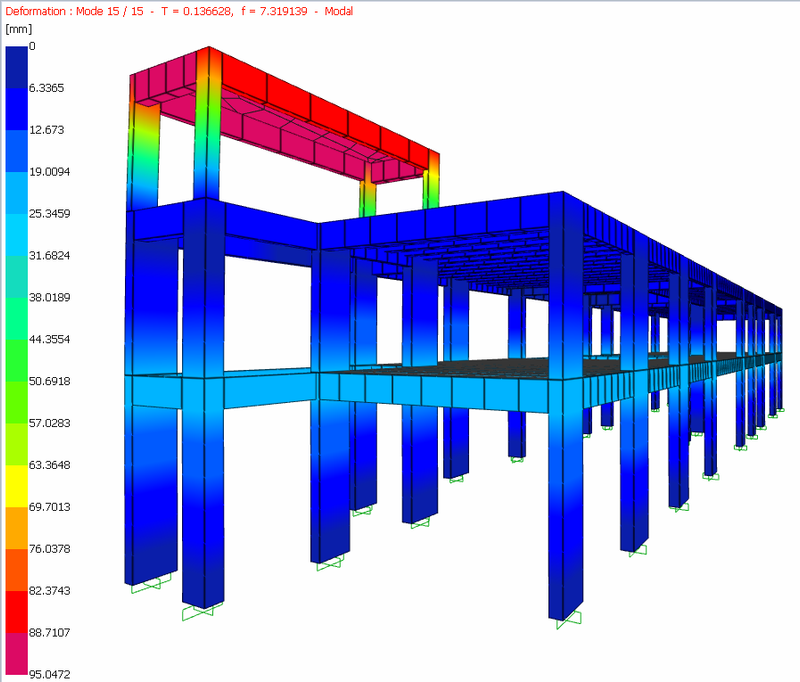This screenshot has height=682, width=800.
Task: Click the green support symbol under front-right column
Action: tap(568, 620)
